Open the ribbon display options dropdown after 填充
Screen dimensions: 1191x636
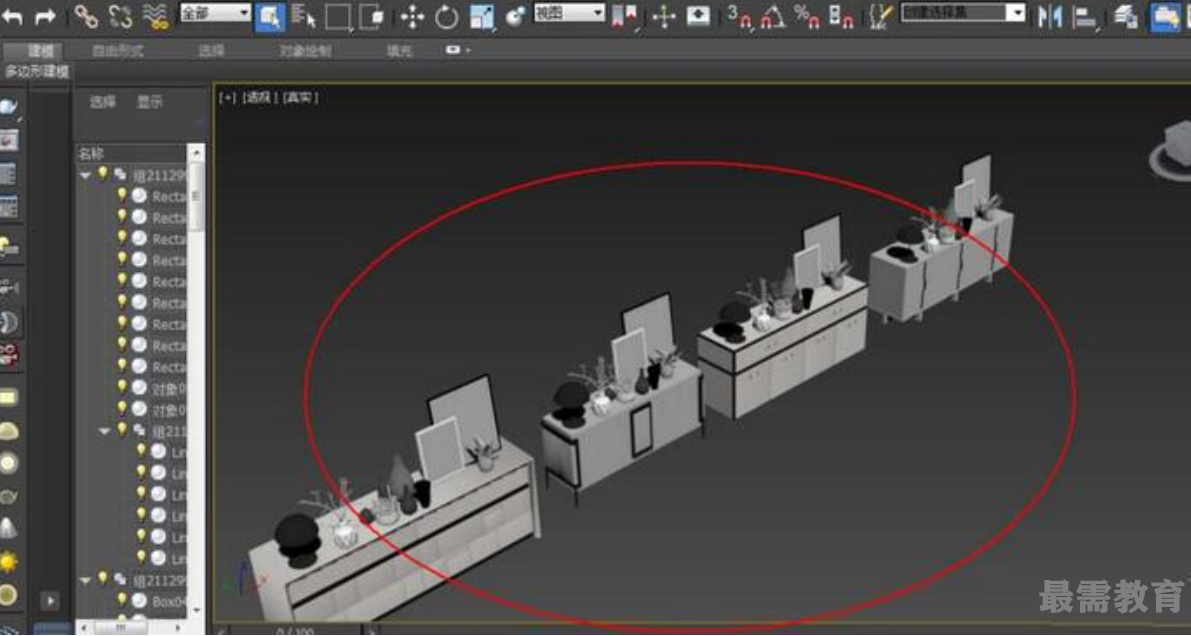point(458,50)
